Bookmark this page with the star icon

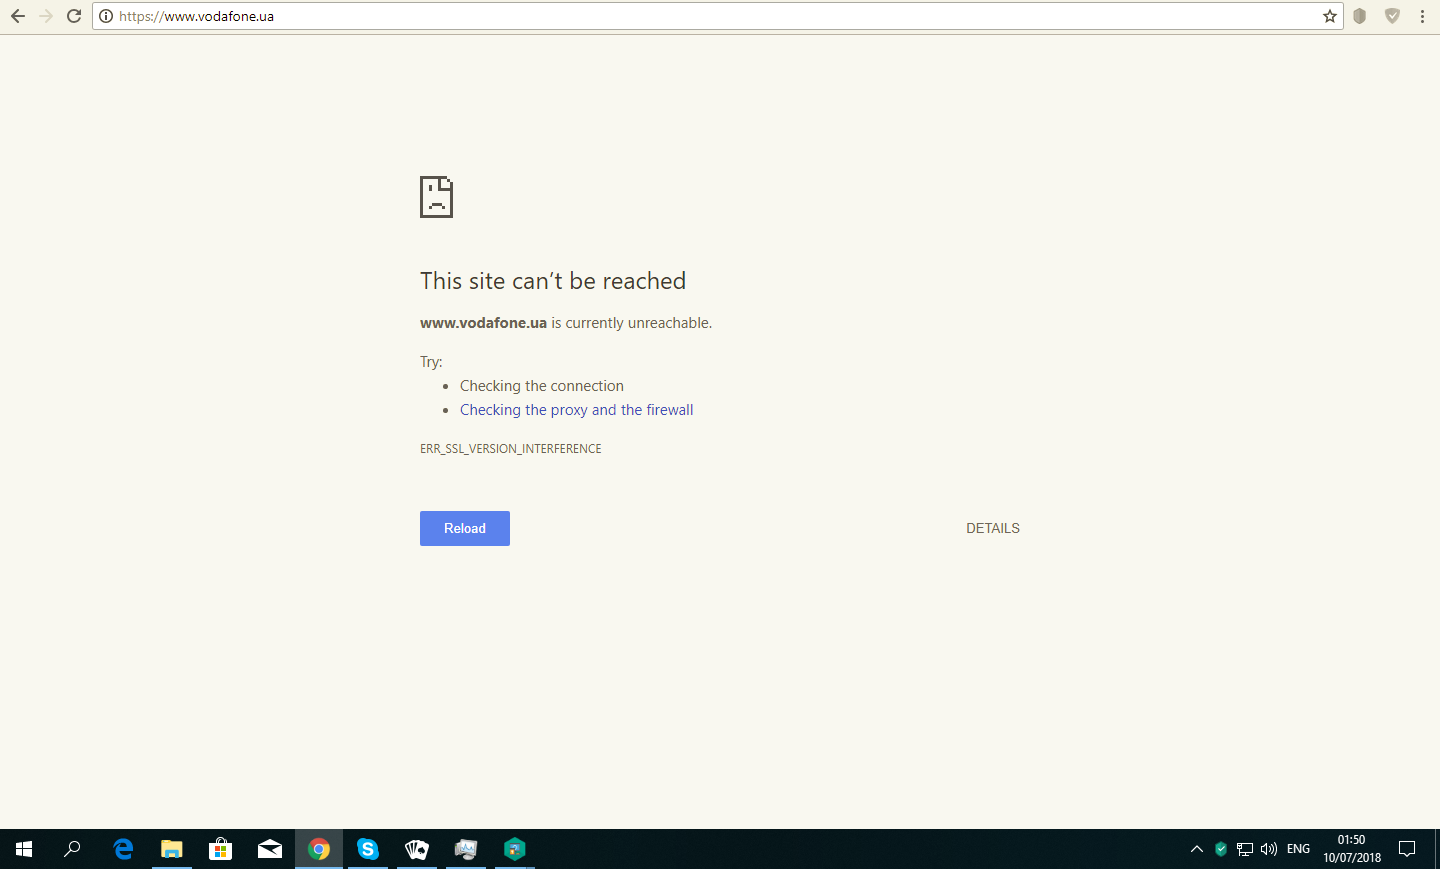[1329, 16]
